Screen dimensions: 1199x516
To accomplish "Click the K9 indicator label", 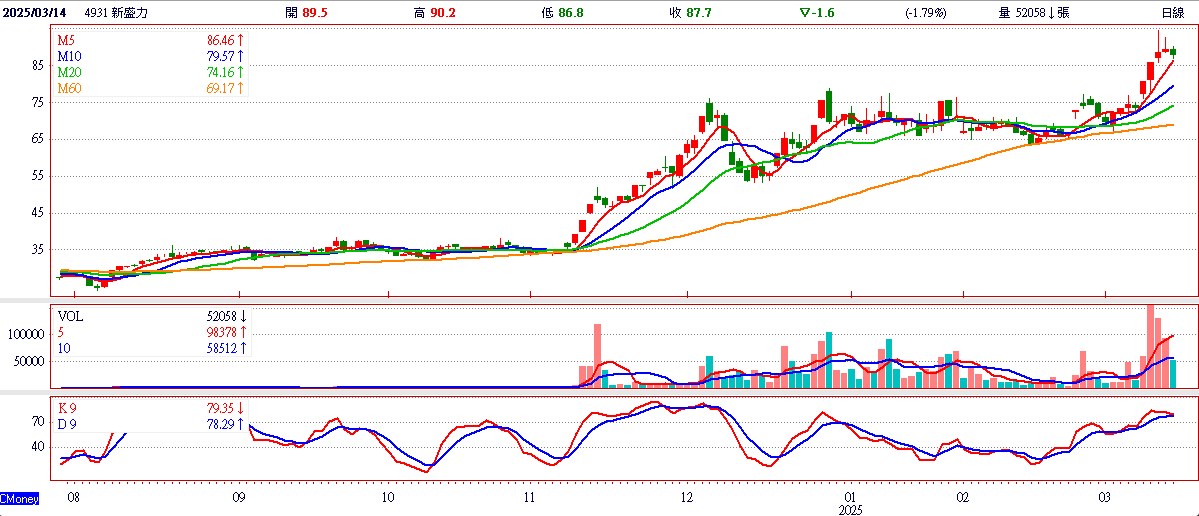I will pos(67,408).
